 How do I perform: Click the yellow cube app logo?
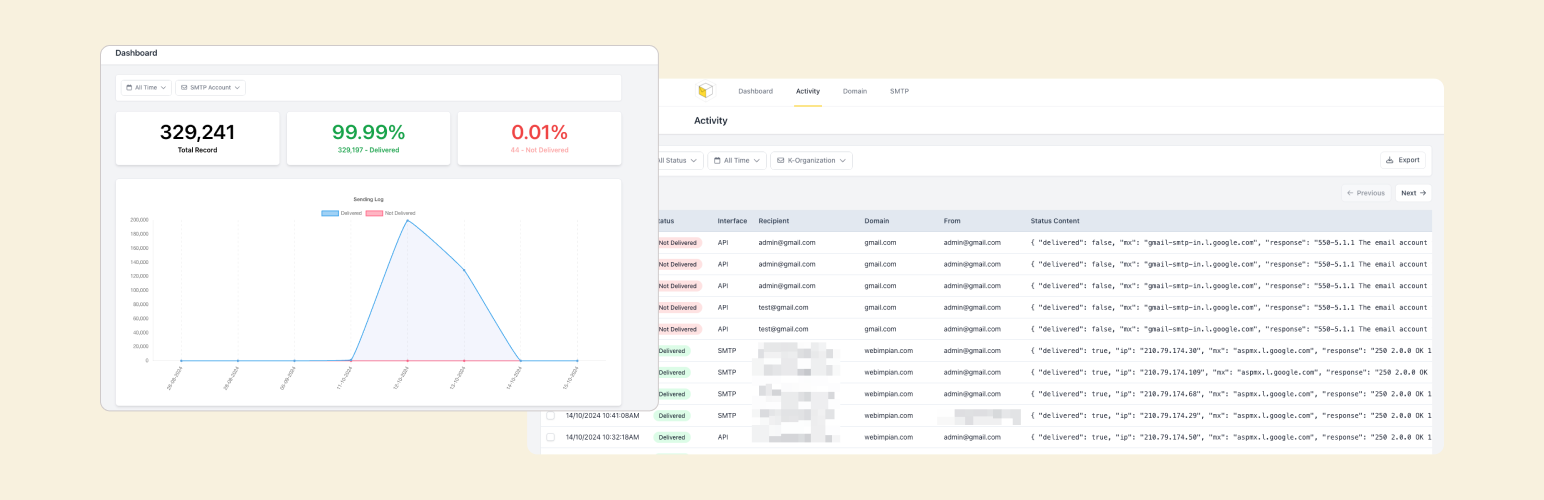tap(706, 91)
